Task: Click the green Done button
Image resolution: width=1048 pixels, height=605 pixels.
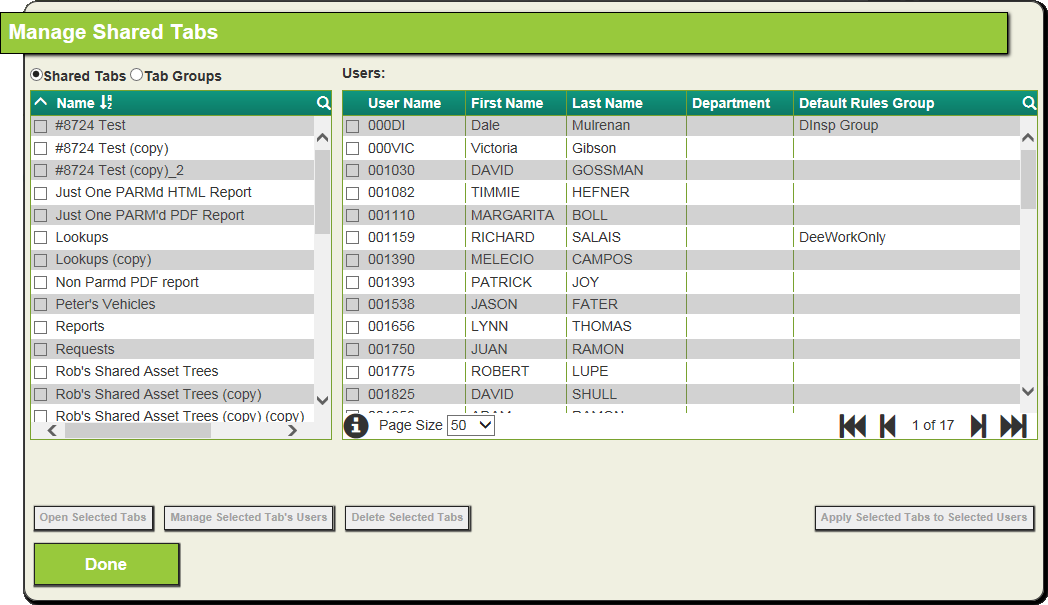Action: (x=106, y=564)
